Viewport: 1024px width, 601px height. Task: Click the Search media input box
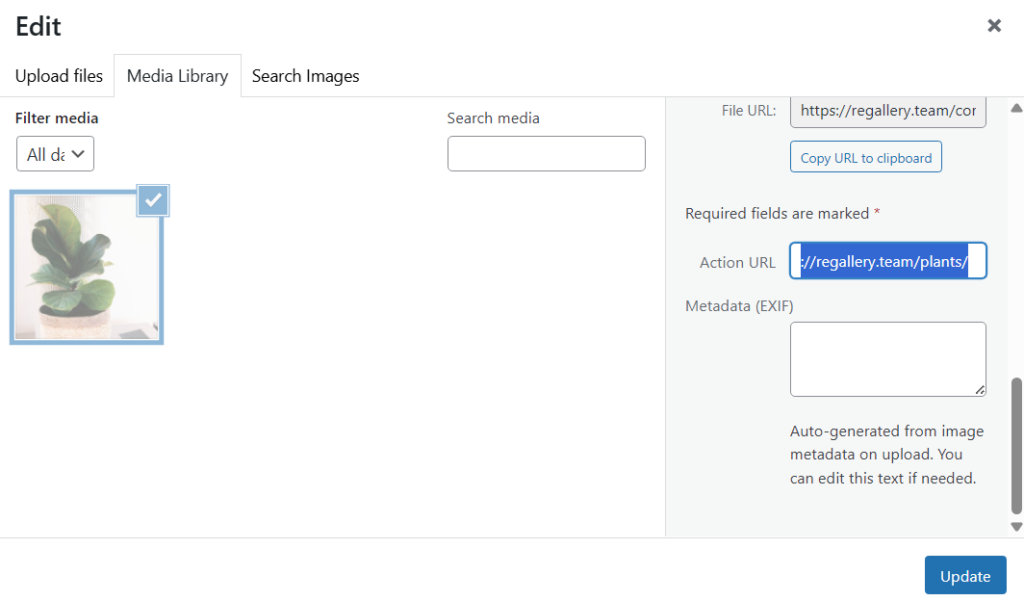click(x=546, y=154)
